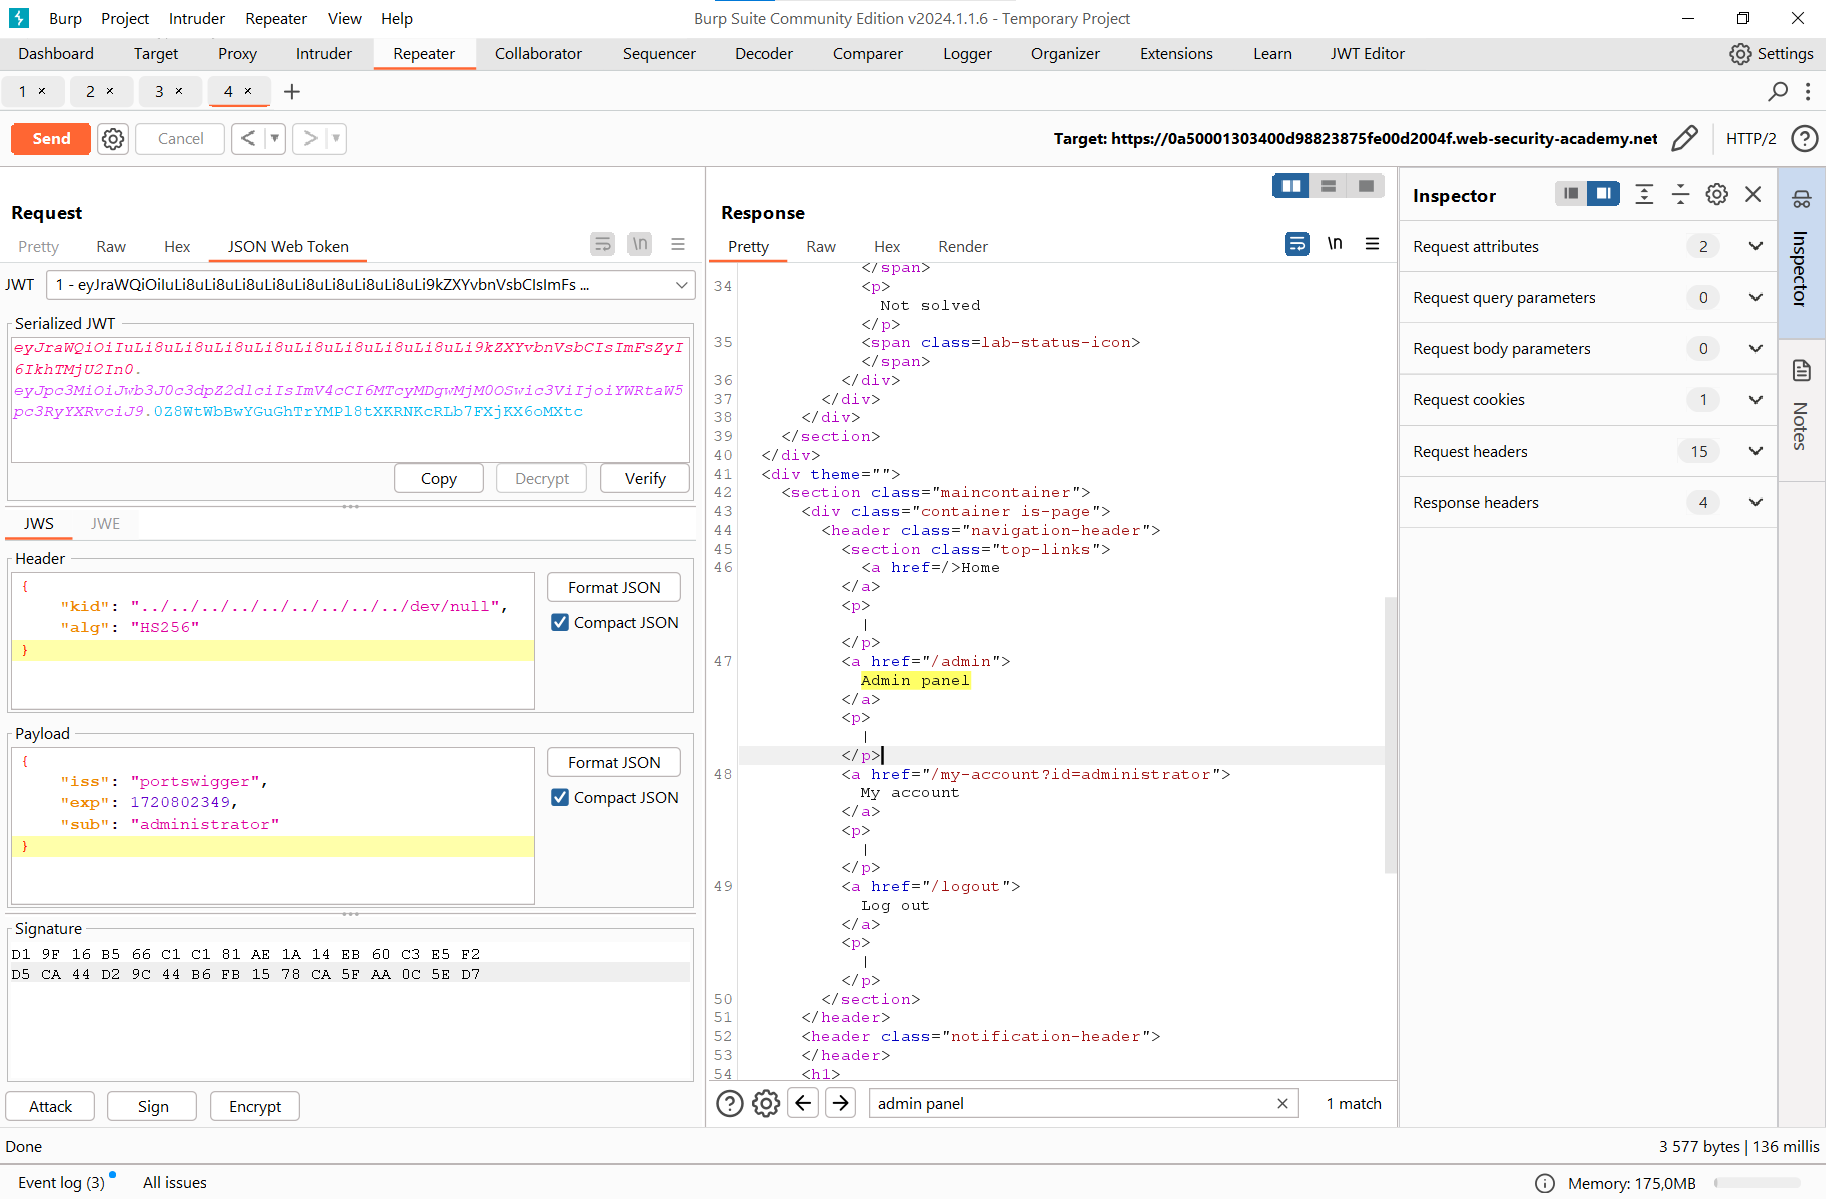Go to next request history arrow

tap(310, 139)
